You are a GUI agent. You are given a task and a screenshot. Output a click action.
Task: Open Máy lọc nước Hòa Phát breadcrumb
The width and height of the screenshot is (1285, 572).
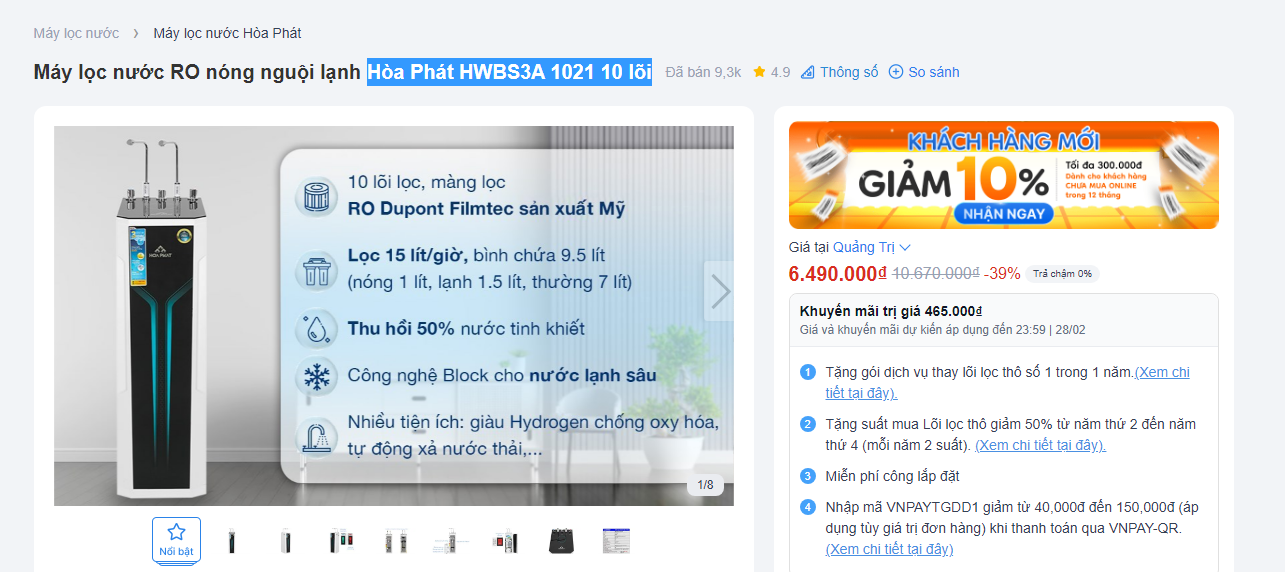tap(227, 33)
